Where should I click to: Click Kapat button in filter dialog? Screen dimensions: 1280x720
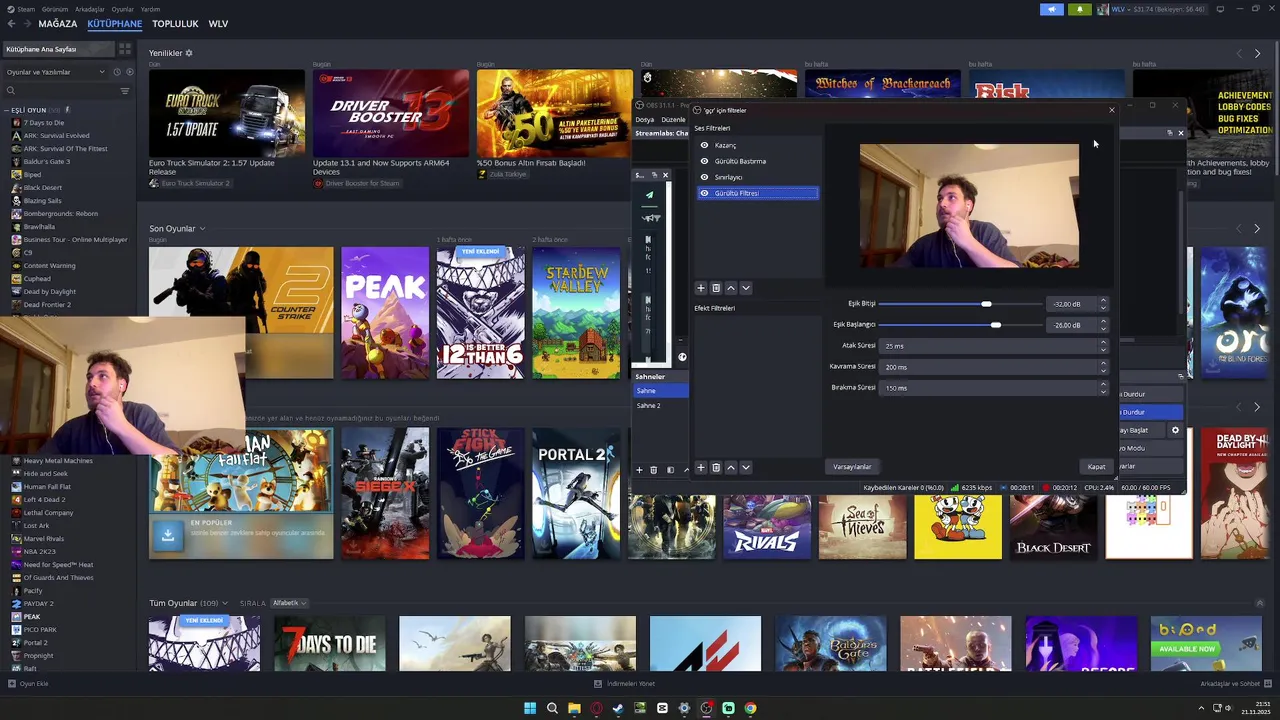click(x=1096, y=467)
